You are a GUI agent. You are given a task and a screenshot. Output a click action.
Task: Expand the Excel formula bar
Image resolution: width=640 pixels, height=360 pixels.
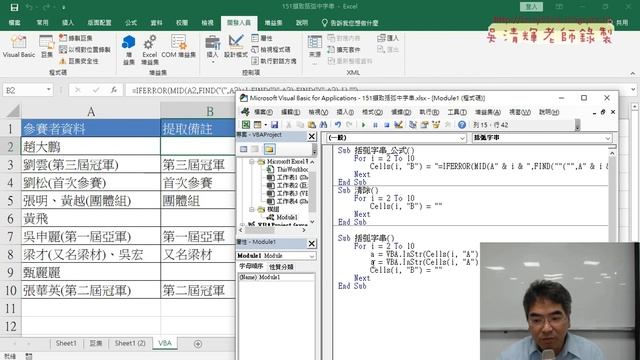coord(633,89)
